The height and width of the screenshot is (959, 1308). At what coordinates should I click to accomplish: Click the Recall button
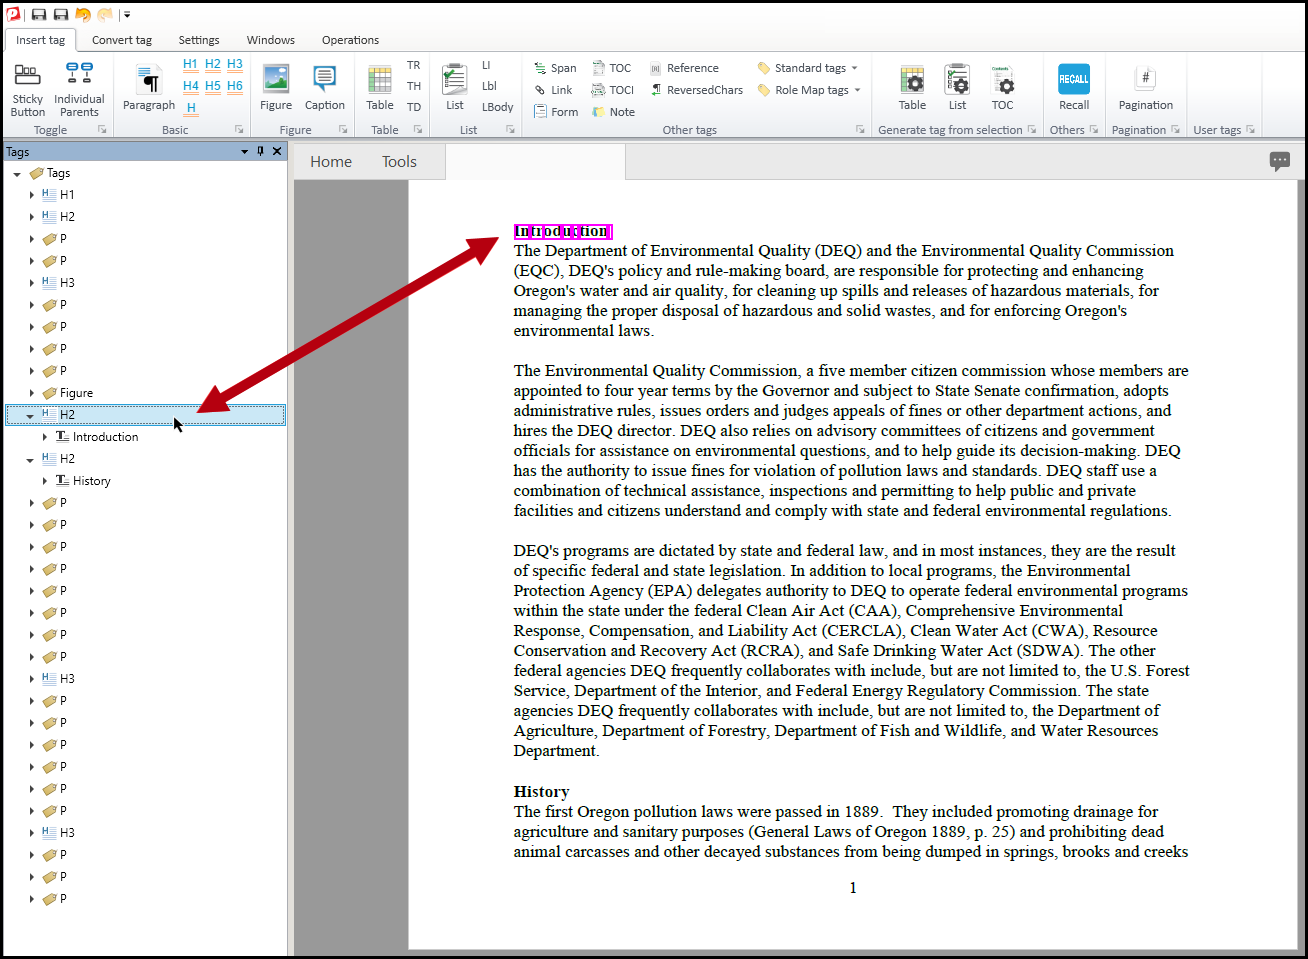(x=1074, y=88)
